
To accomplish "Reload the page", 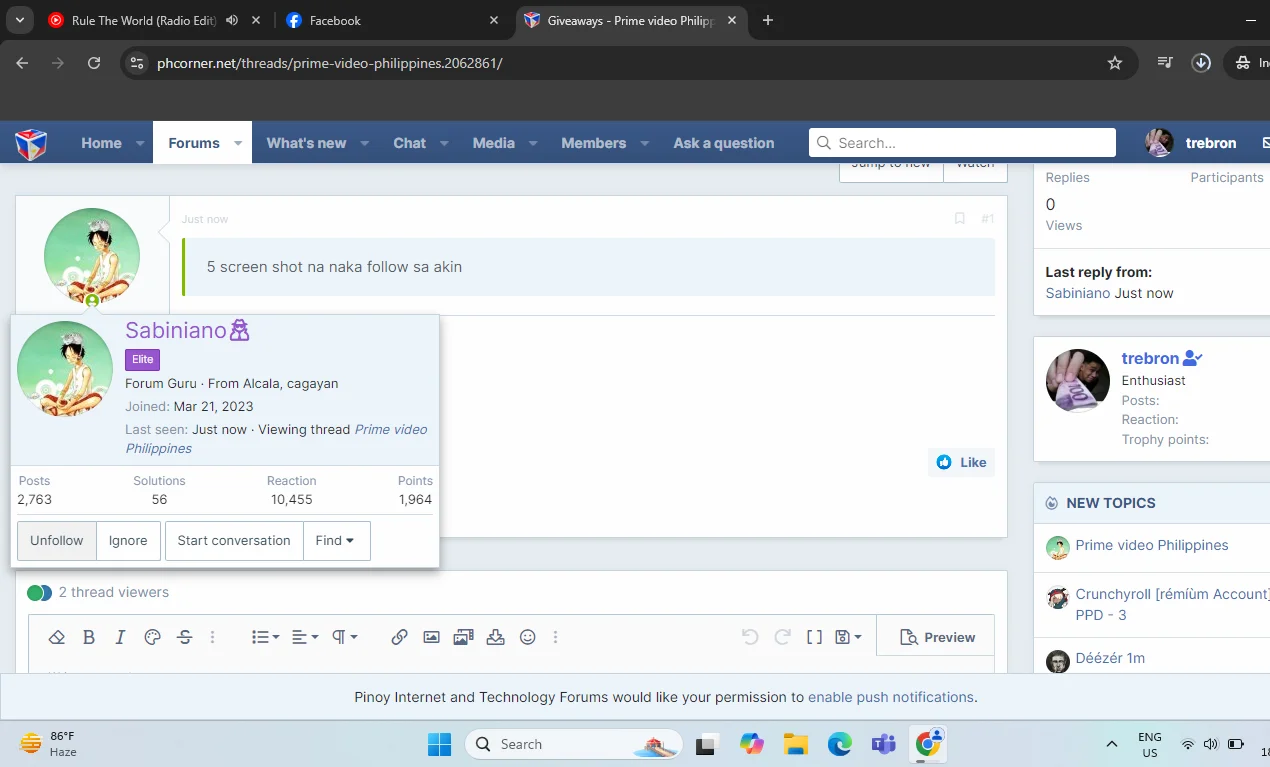I will 94,63.
